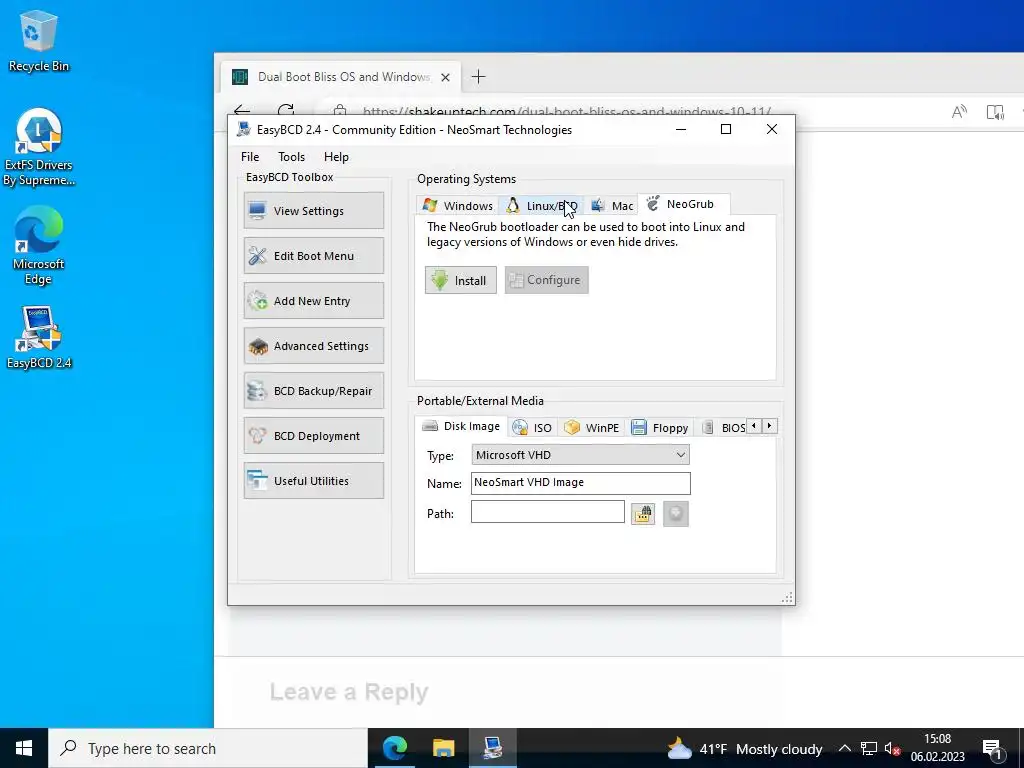Screen dimensions: 1024x768
Task: Click the Leave a Reply heading
Action: pos(349,692)
